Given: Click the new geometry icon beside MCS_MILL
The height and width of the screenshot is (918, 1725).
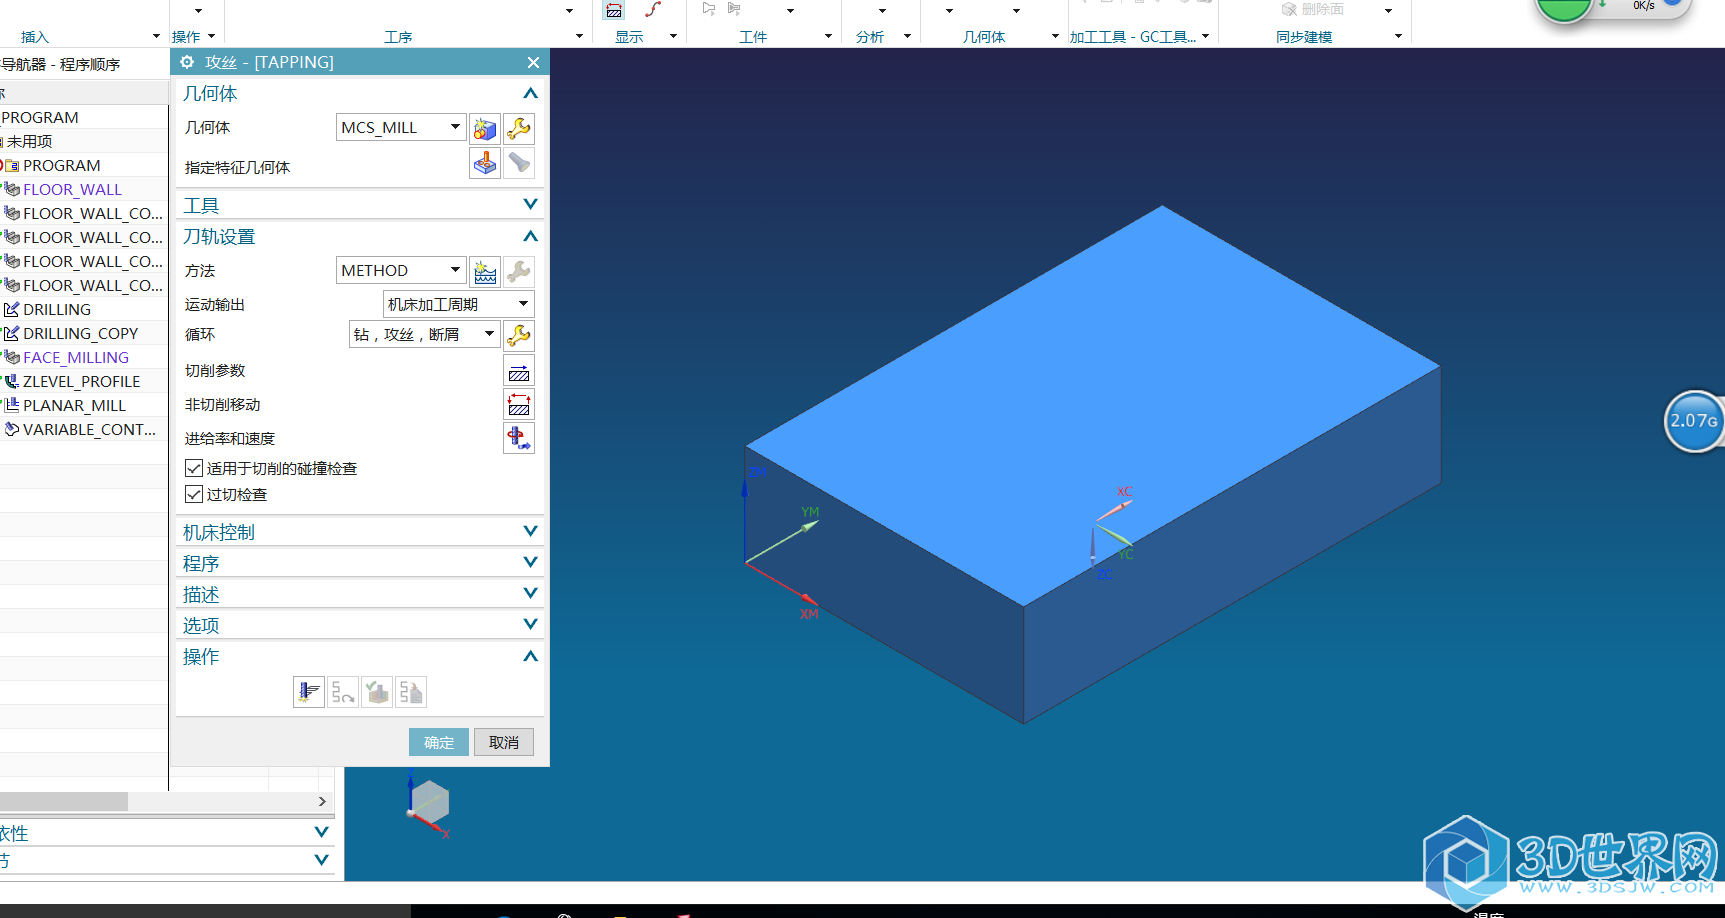Looking at the screenshot, I should [485, 129].
